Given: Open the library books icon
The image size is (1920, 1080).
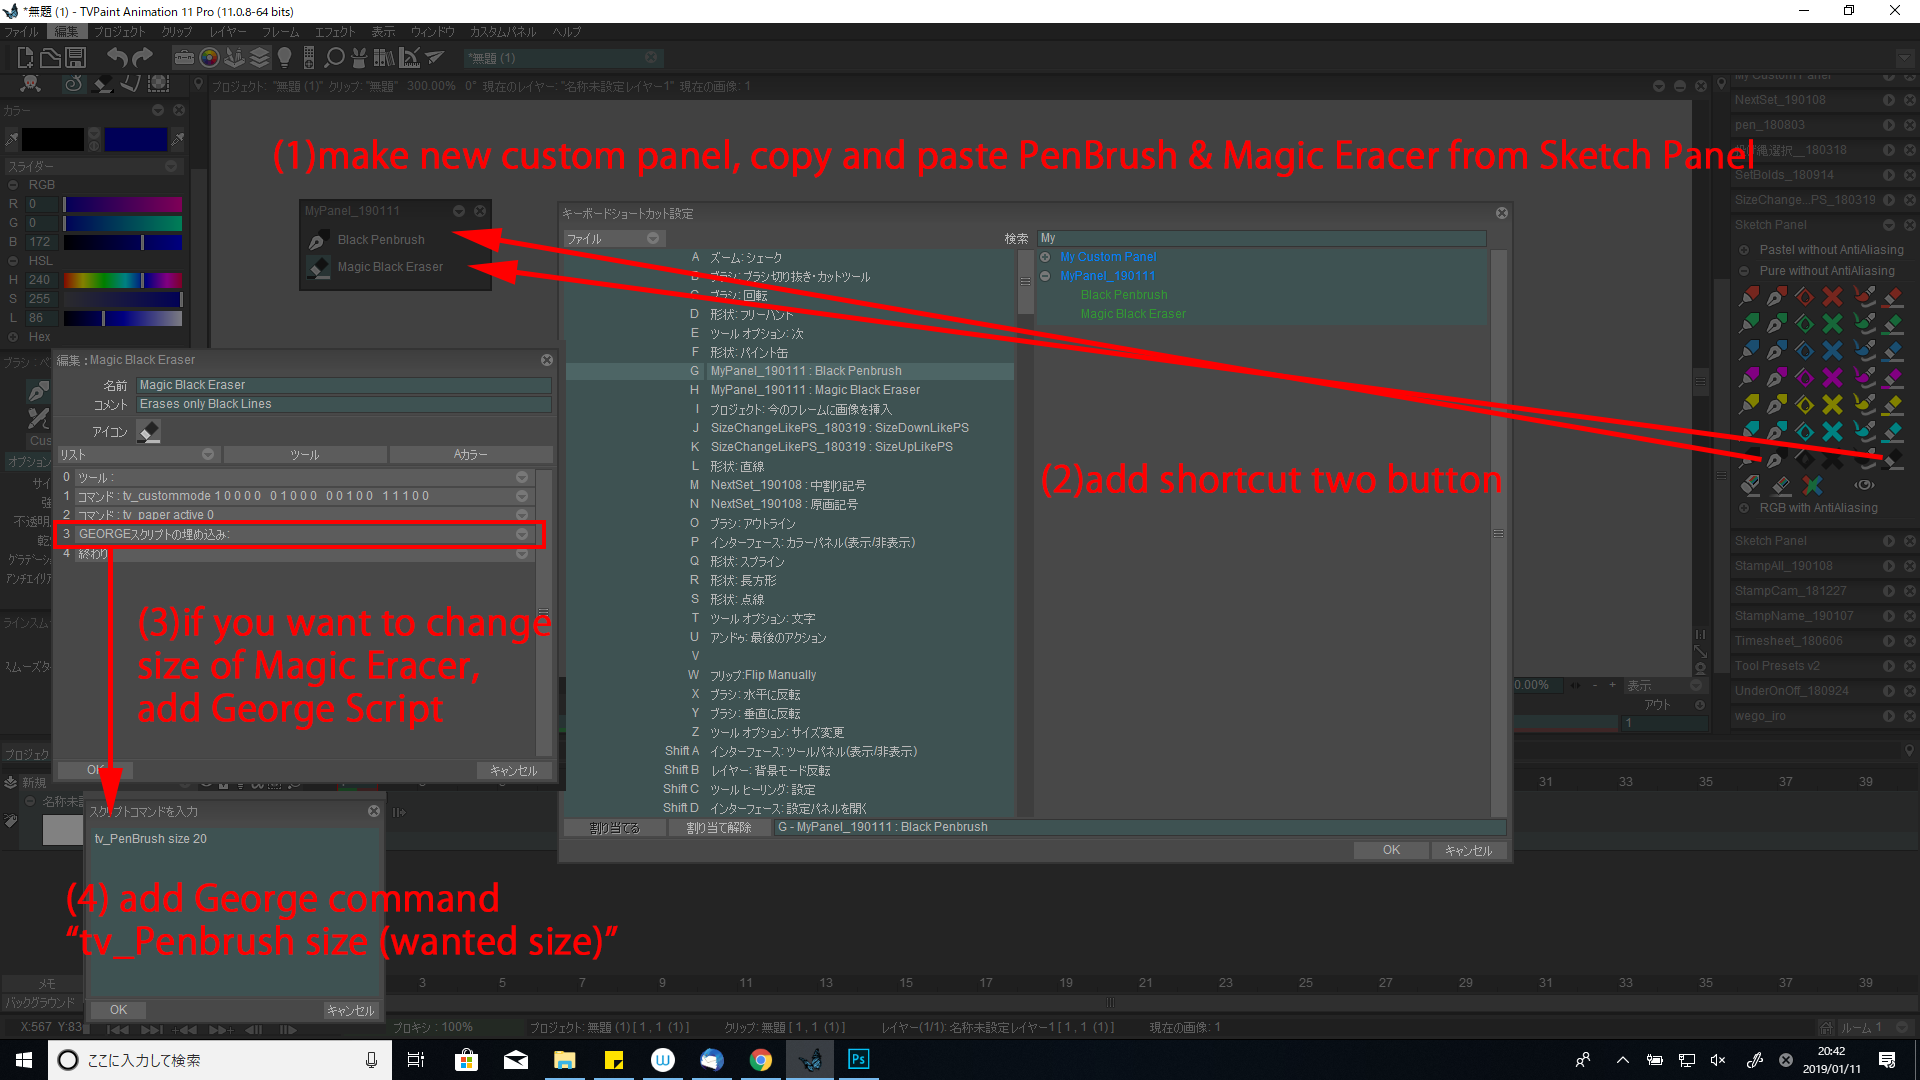Looking at the screenshot, I should 384,58.
